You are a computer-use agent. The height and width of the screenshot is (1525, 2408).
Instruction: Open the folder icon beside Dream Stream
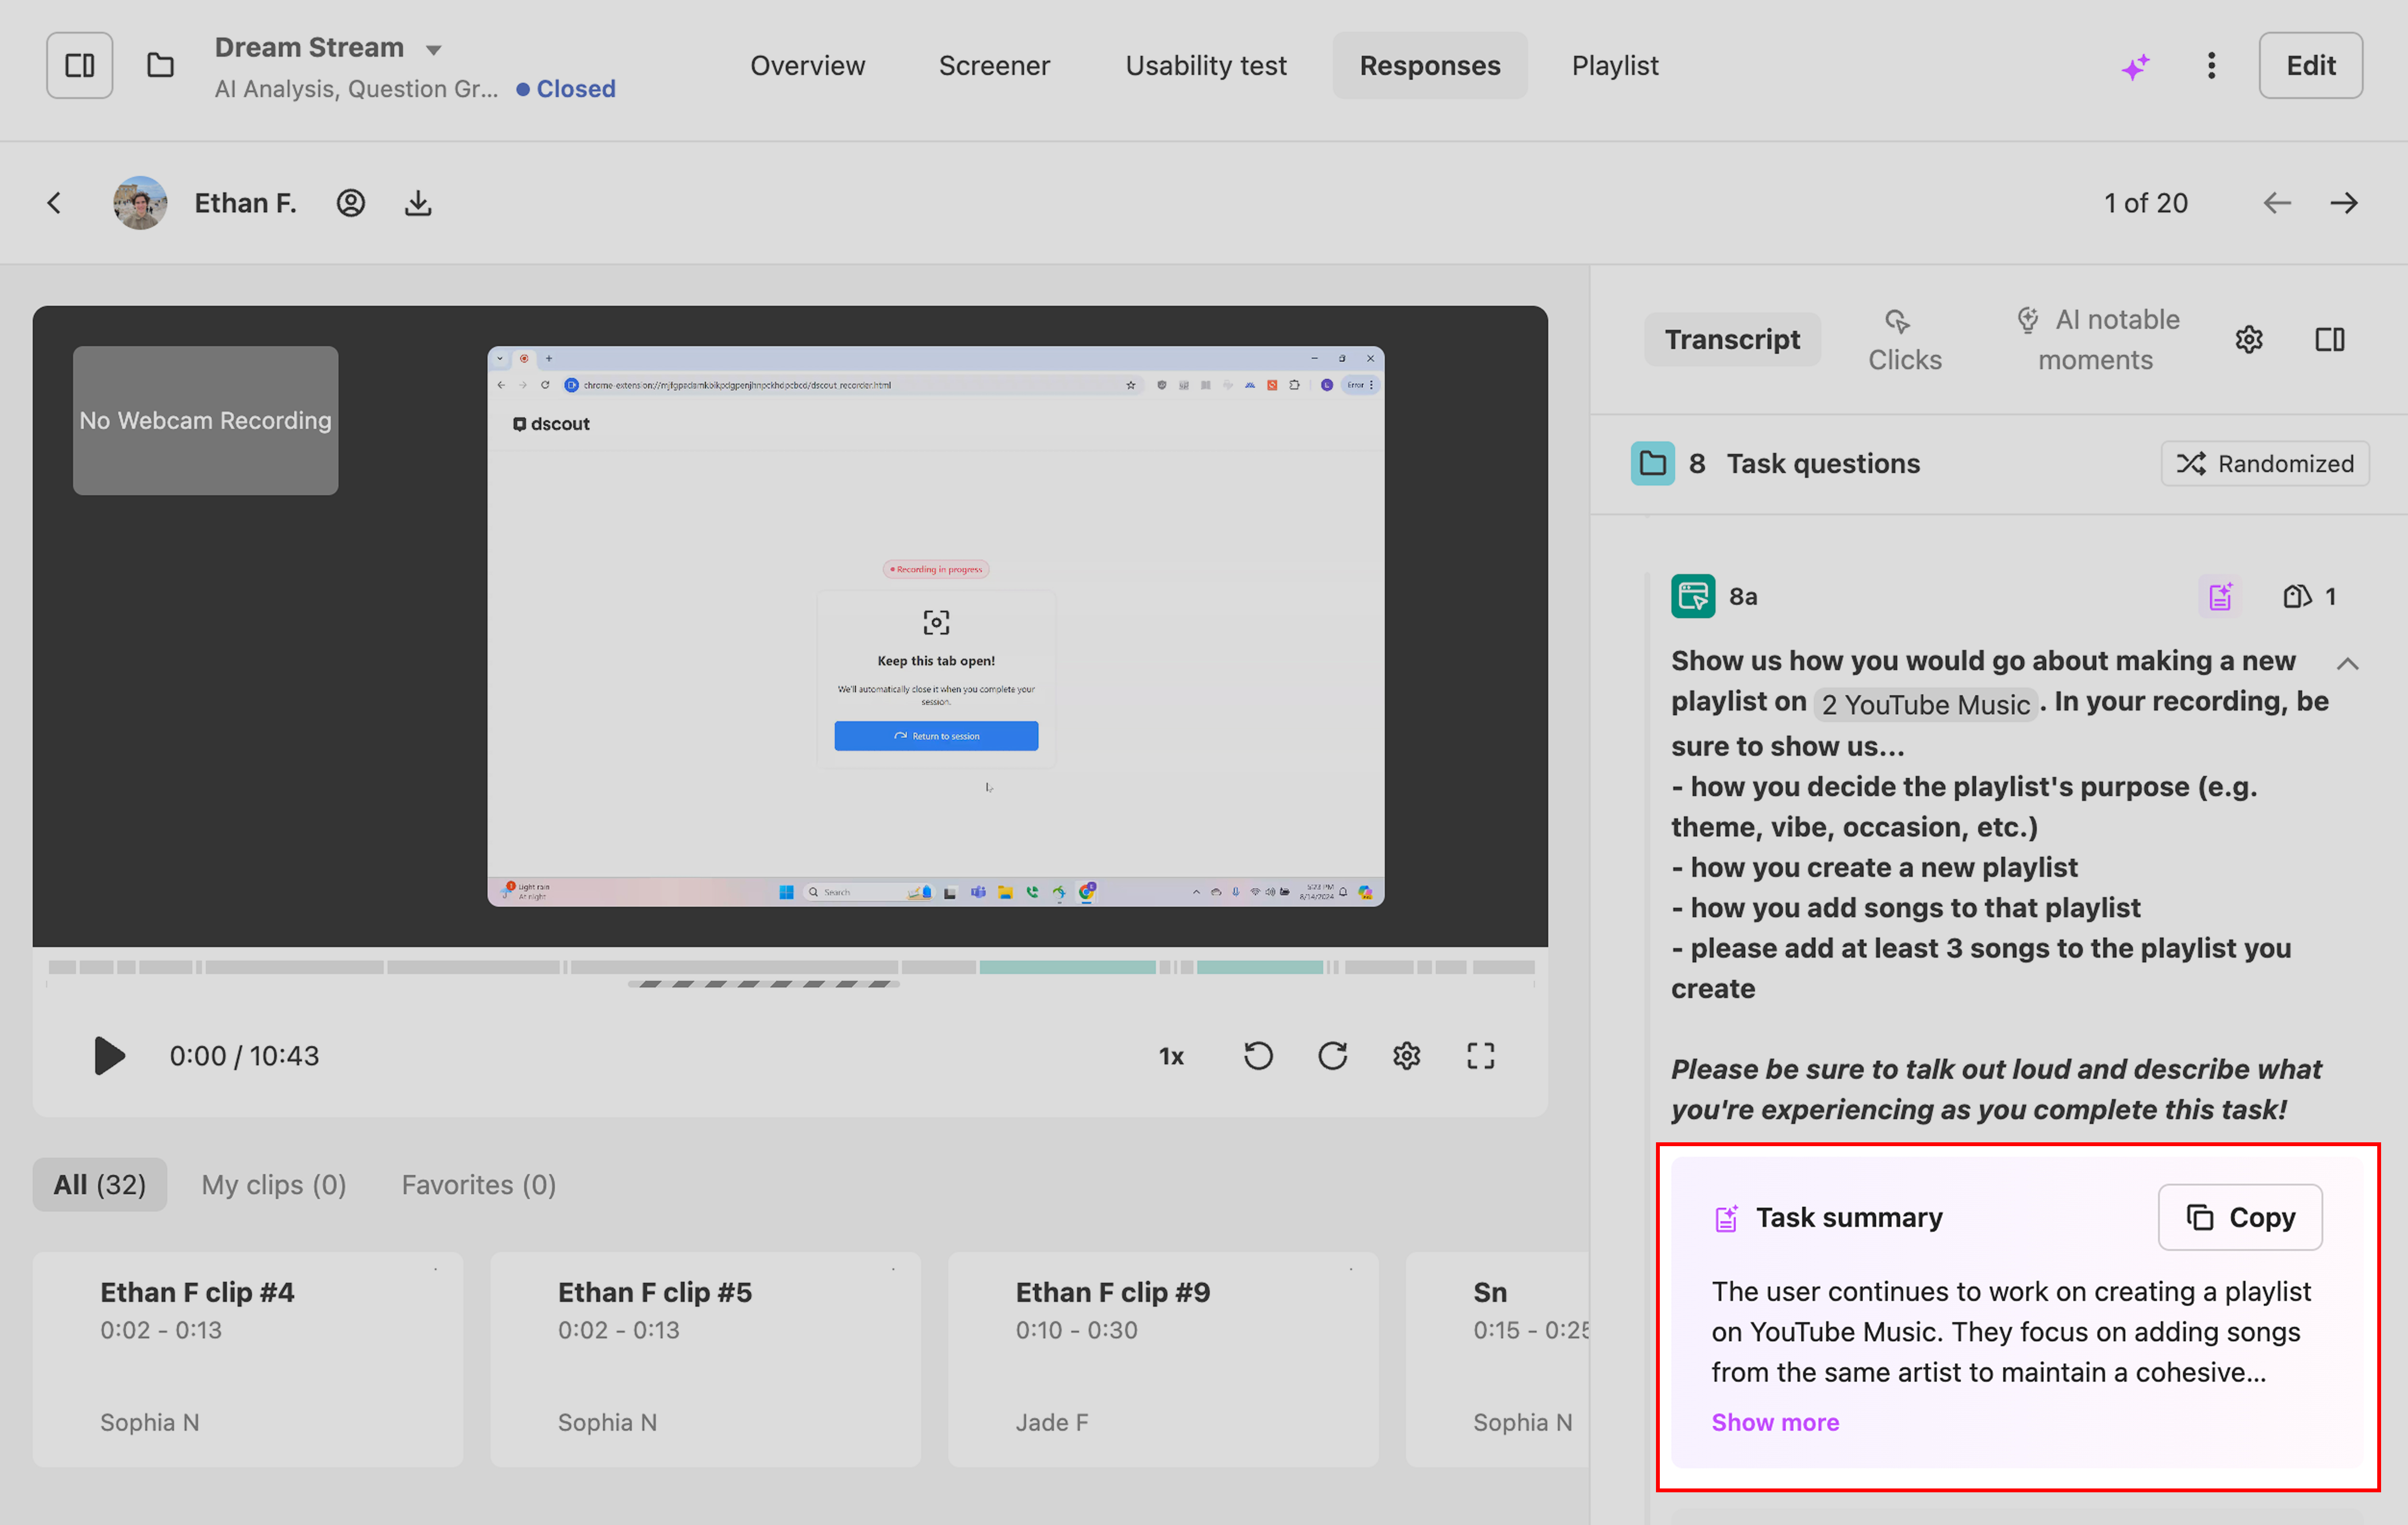160,66
